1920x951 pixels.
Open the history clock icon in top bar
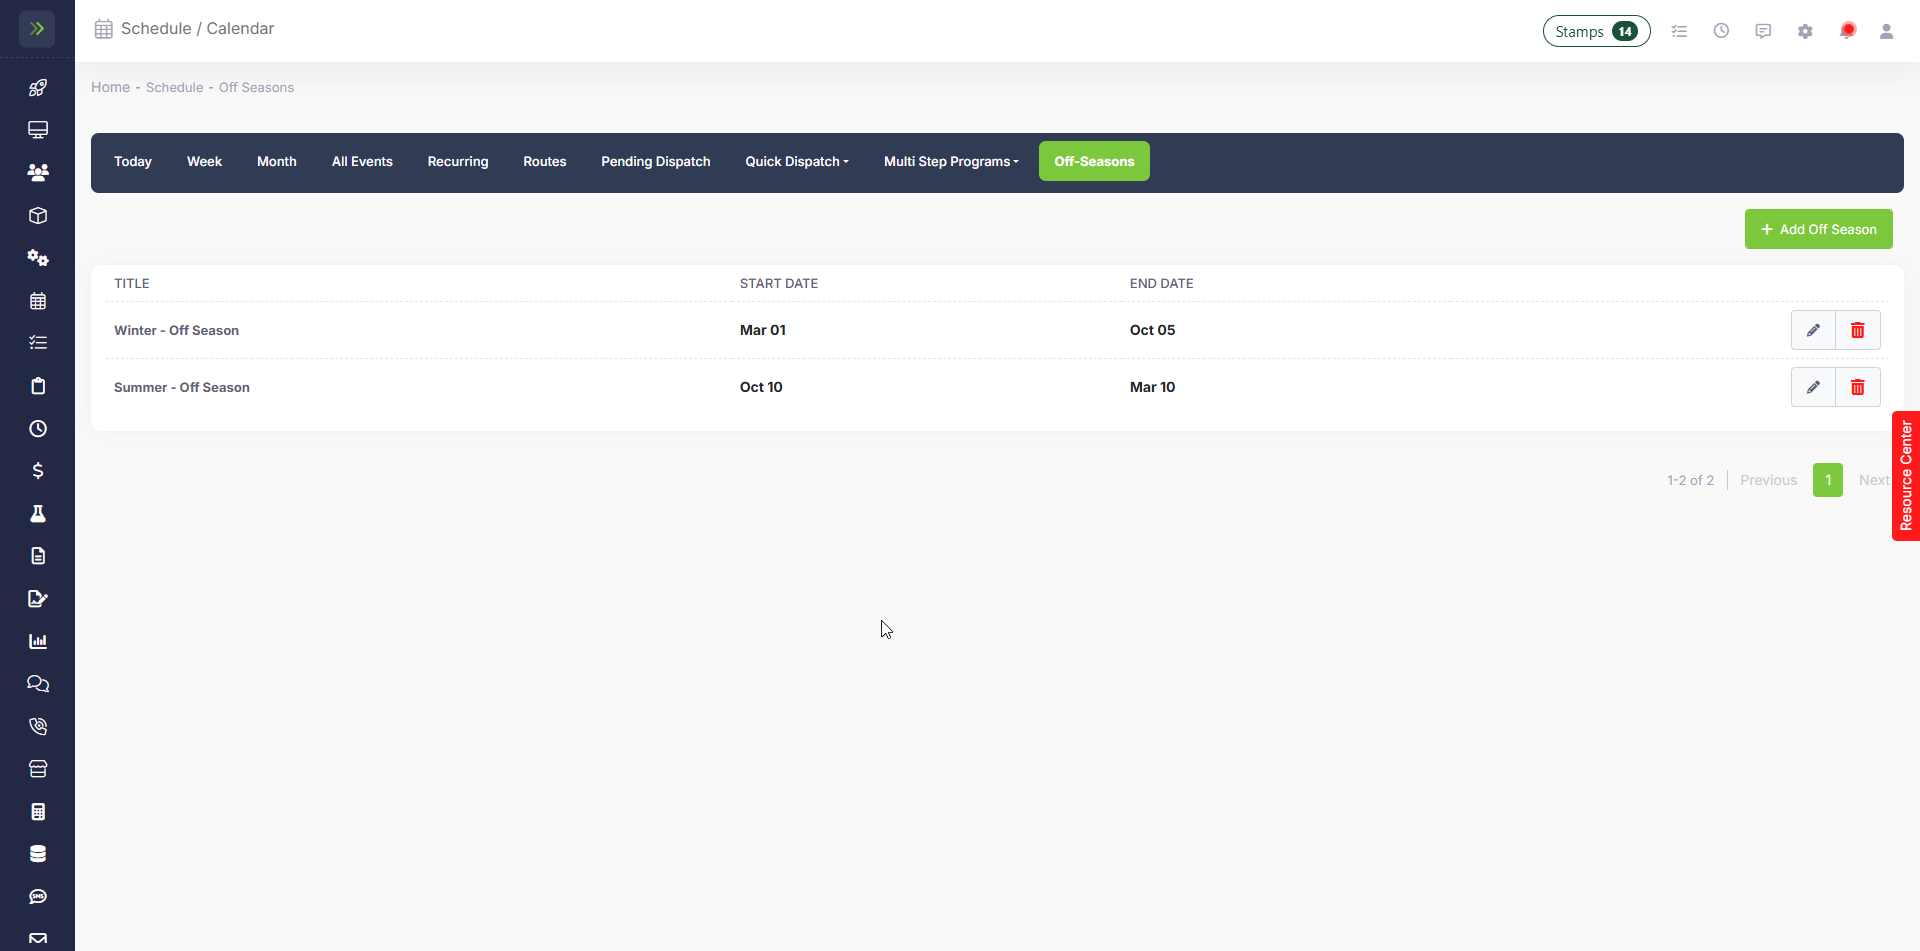(x=1721, y=30)
